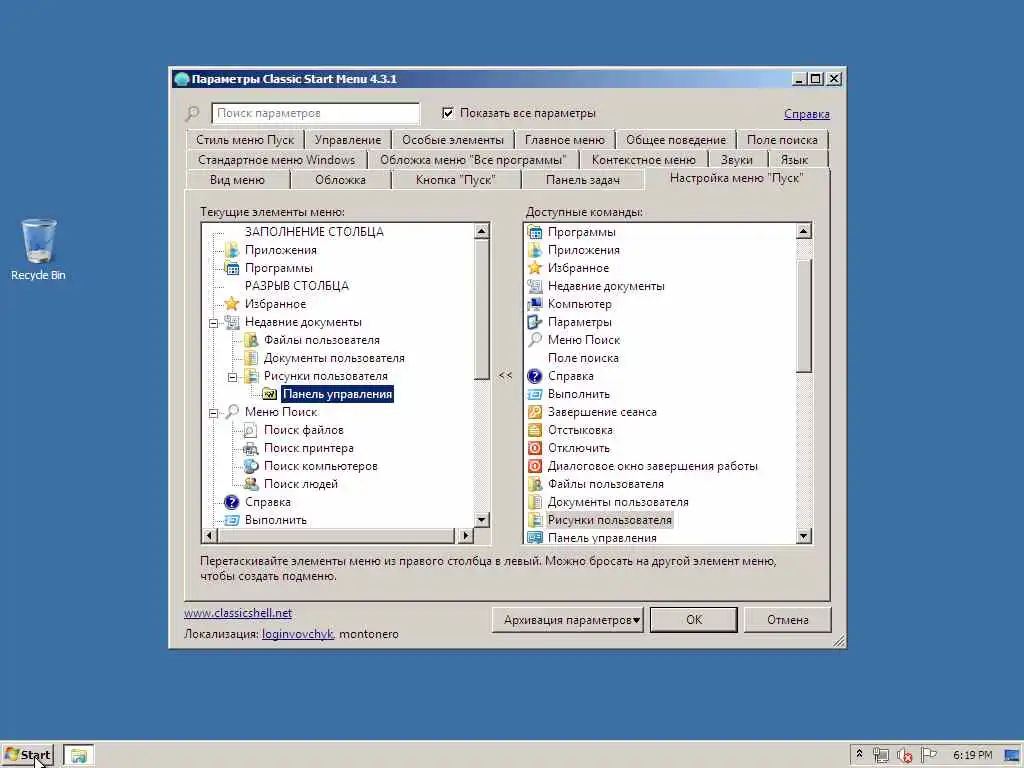The width and height of the screenshot is (1024, 768).
Task: Click the Action Center flag icon
Action: [x=928, y=755]
